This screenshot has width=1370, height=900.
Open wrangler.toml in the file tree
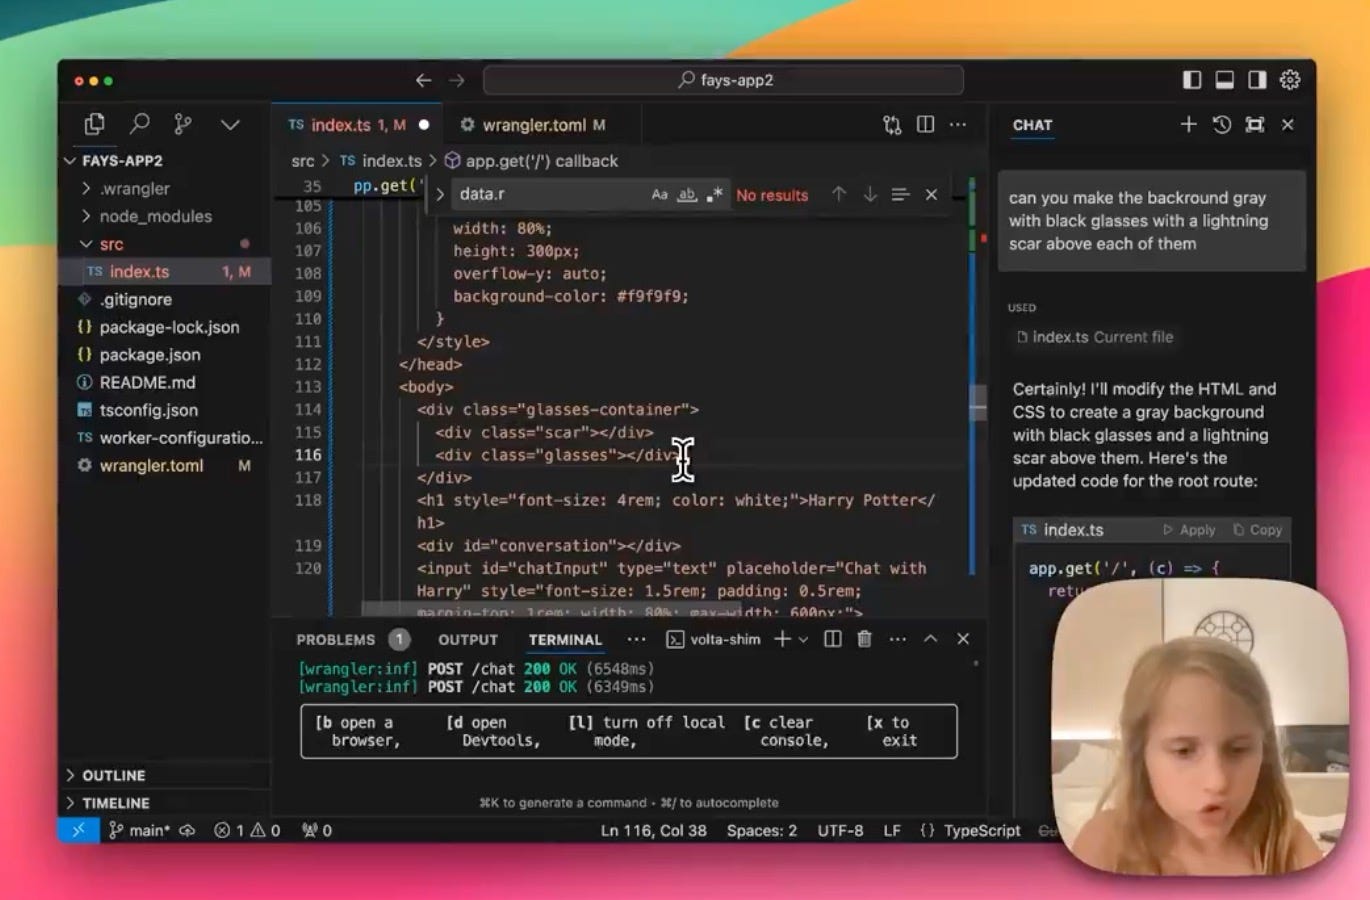click(x=164, y=465)
